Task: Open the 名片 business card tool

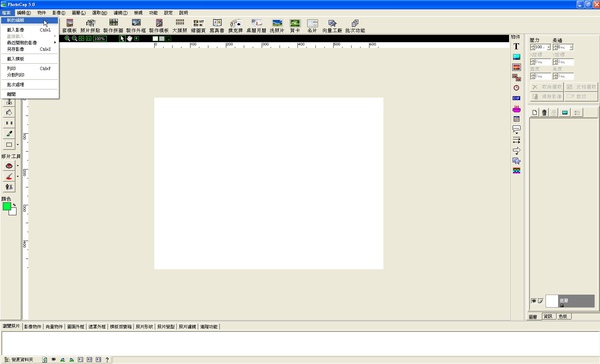Action: [x=312, y=26]
